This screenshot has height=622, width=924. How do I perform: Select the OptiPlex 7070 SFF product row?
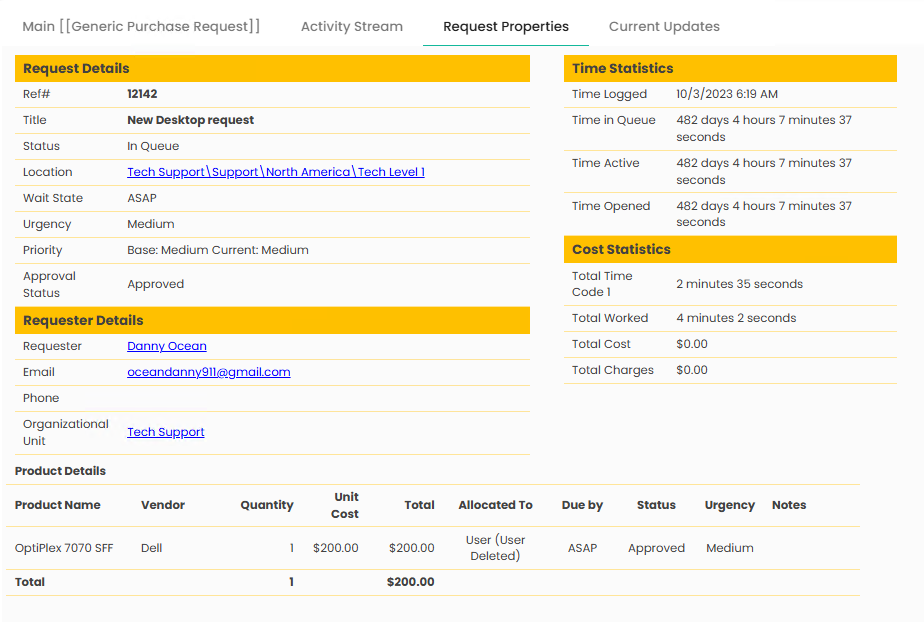tap(64, 548)
